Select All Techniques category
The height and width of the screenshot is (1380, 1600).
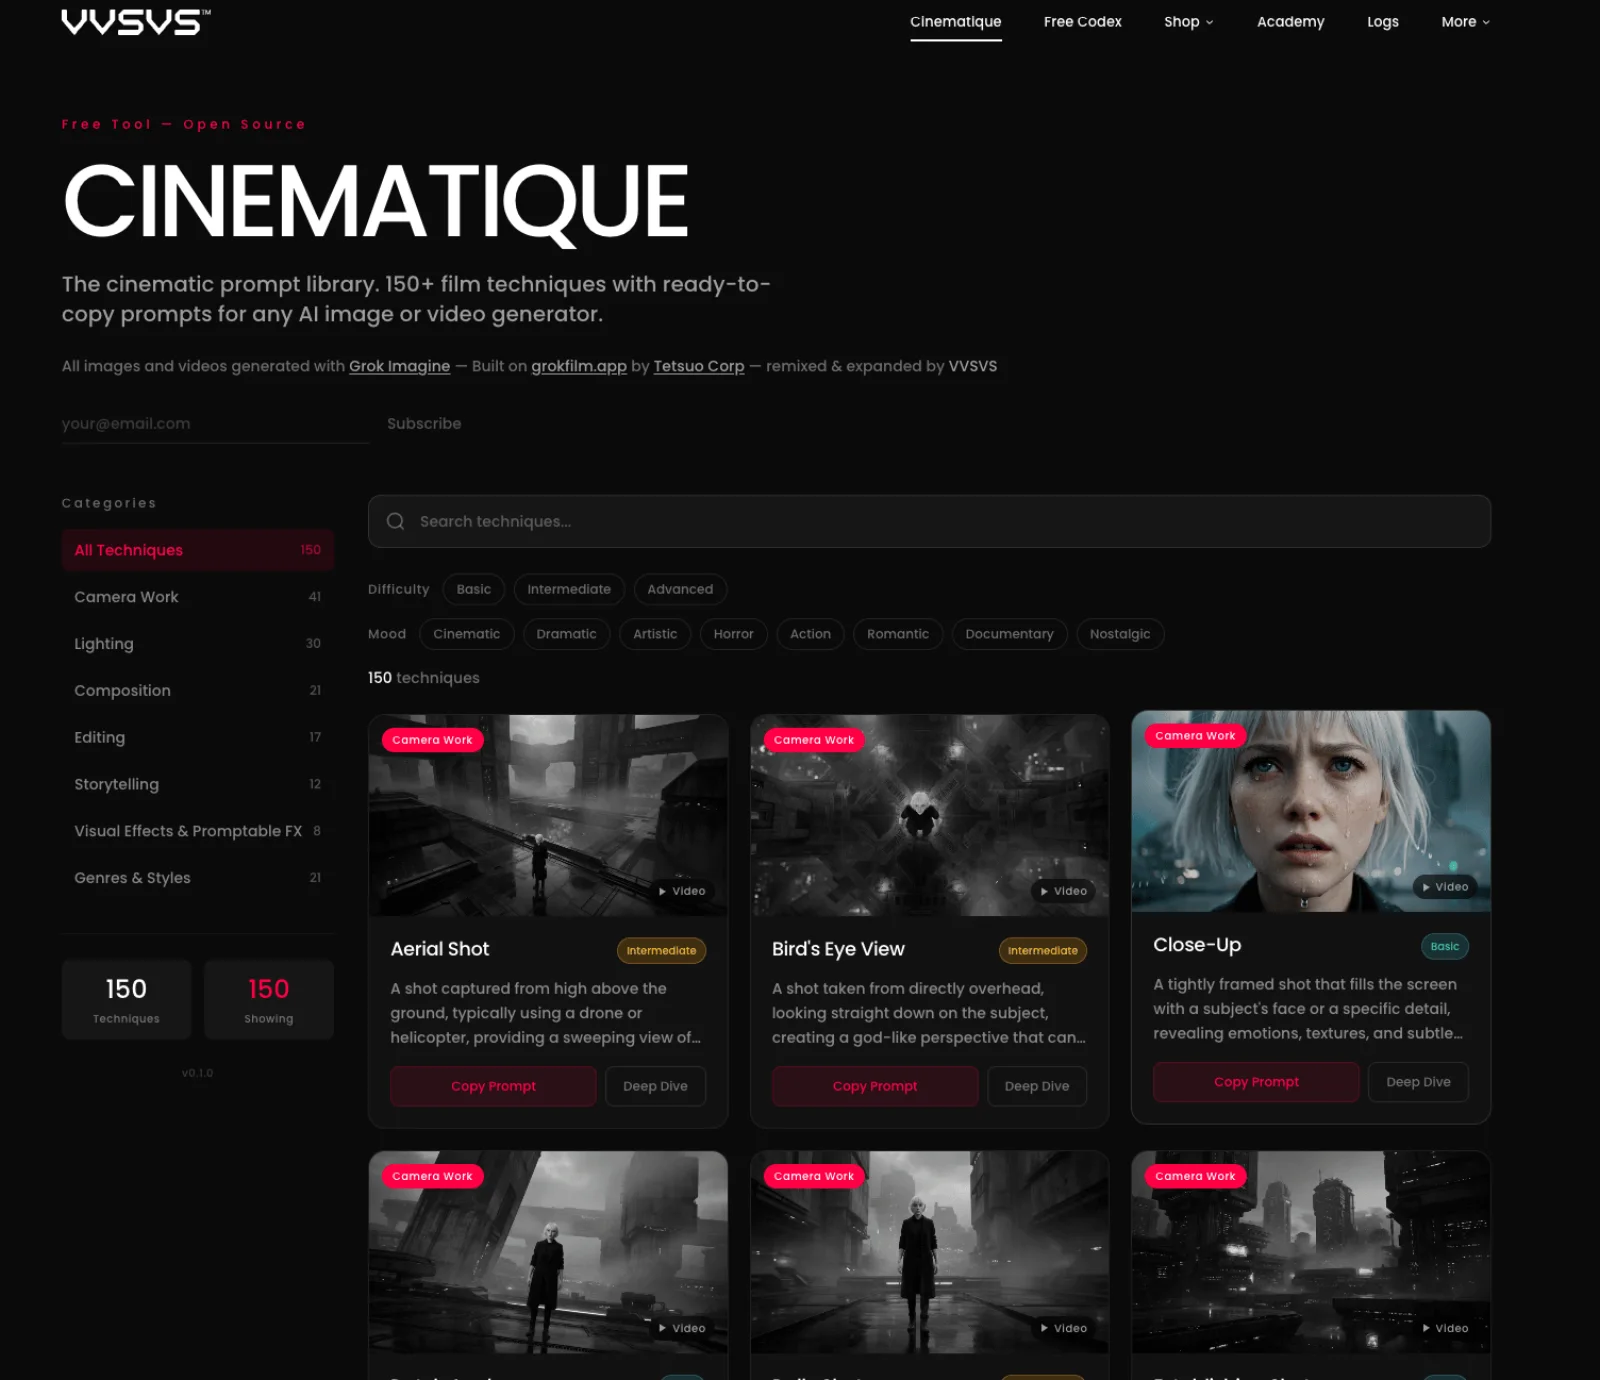click(198, 550)
